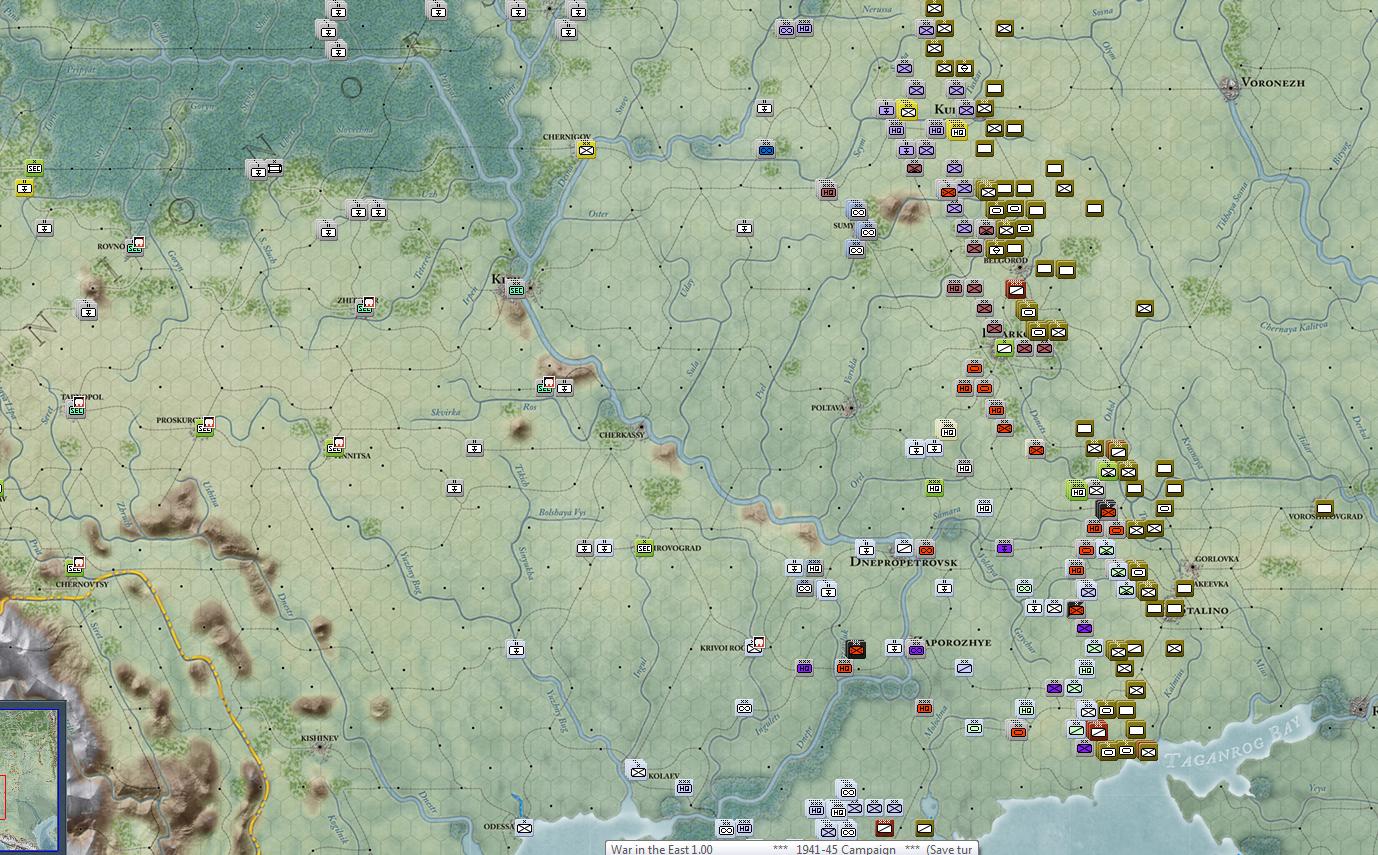Click the infantry counter at Odessa
Screen dimensions: 1378x855
(x=524, y=827)
